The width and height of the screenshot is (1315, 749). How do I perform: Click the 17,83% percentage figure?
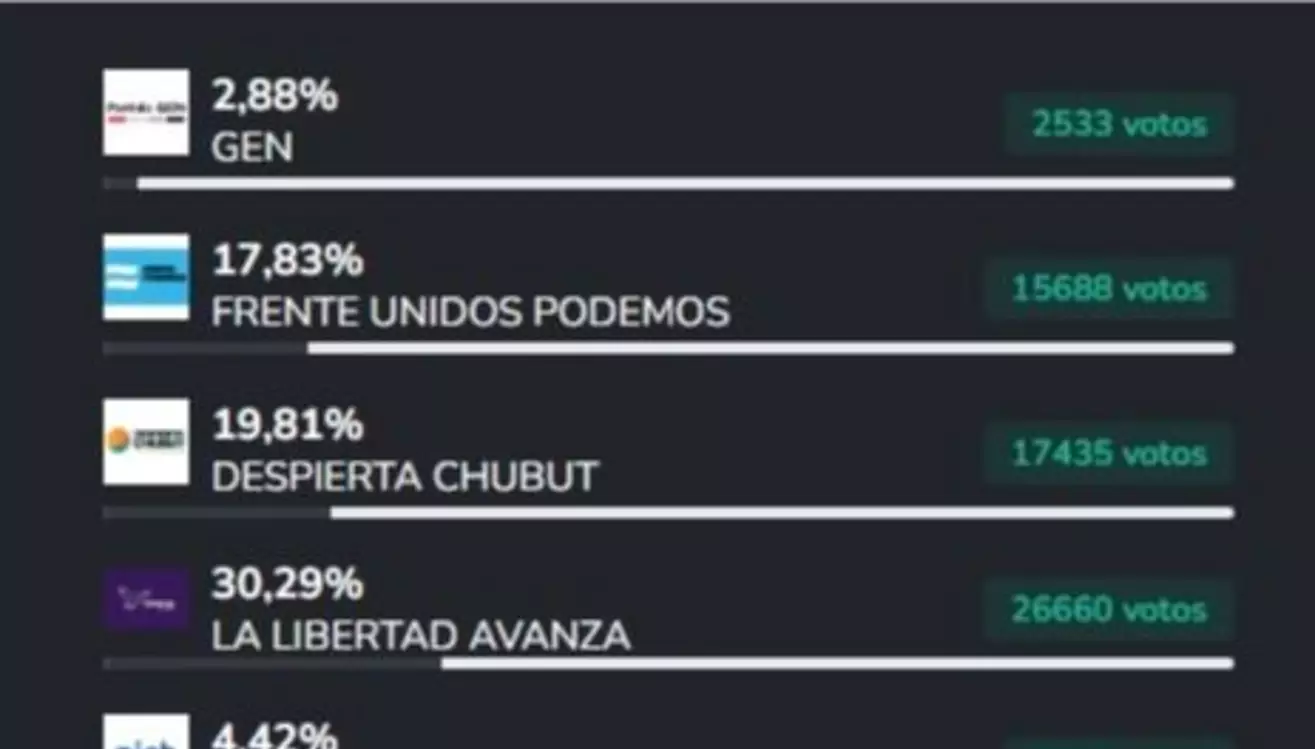(287, 262)
